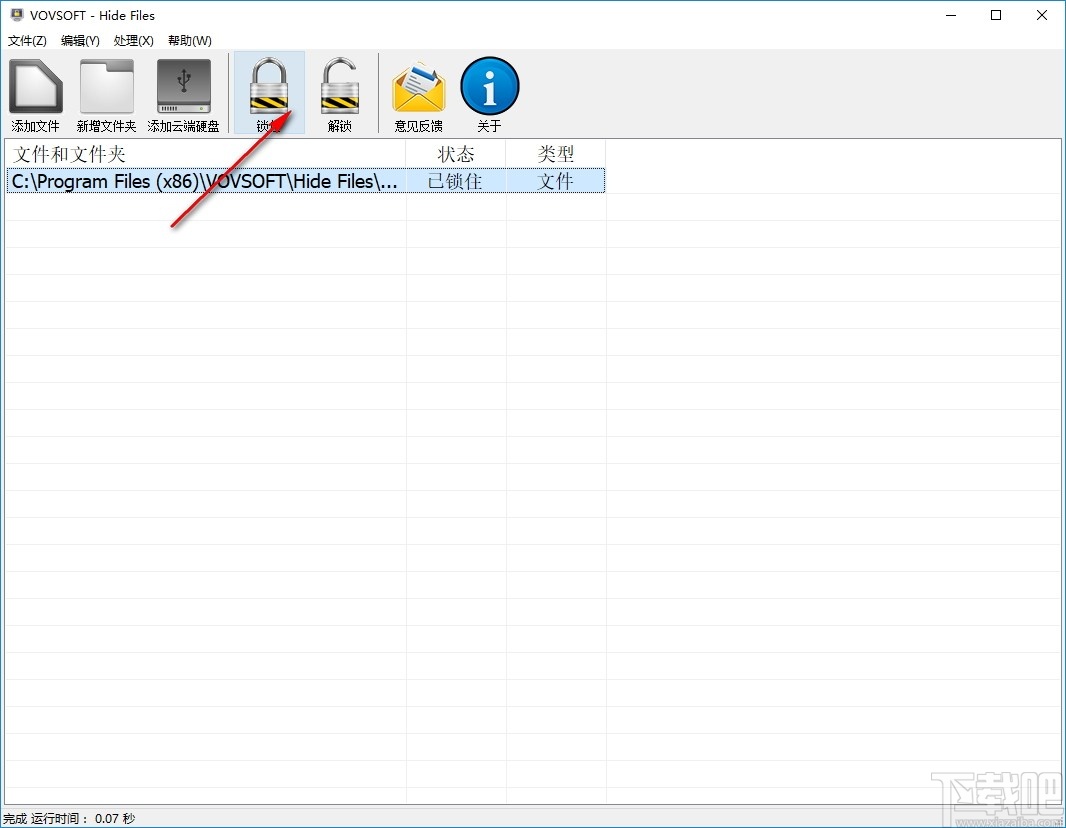Click the VOVSOFT shield icon in the title bar
This screenshot has width=1066, height=828.
pos(15,15)
